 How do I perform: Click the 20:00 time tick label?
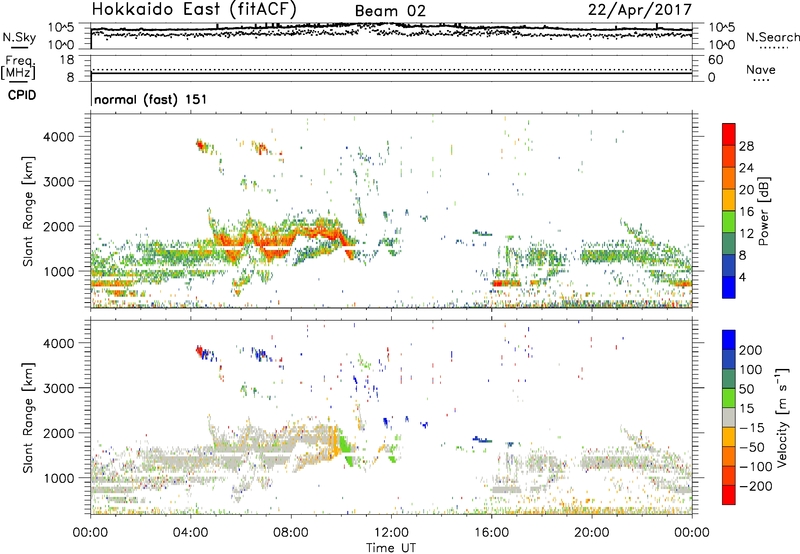592,533
